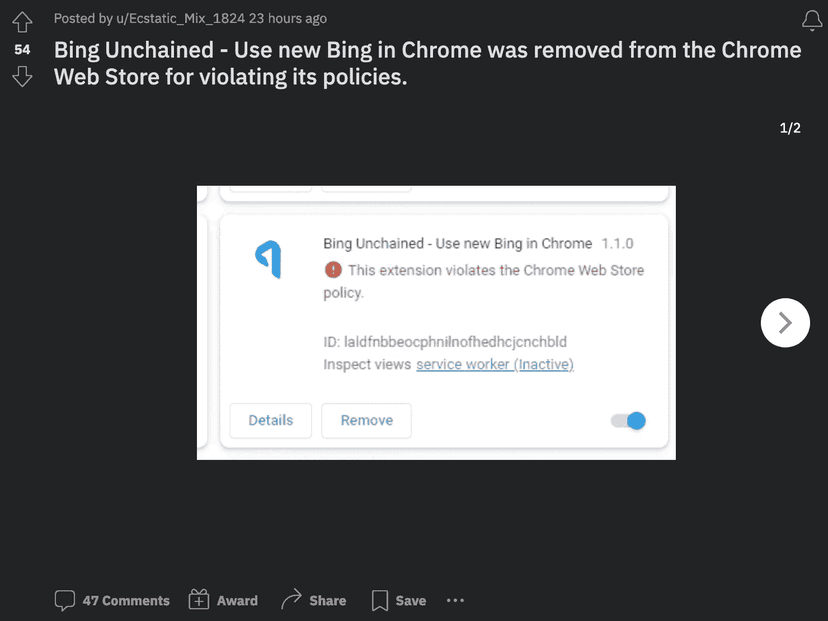Image resolution: width=828 pixels, height=621 pixels.
Task: Click the 23 hours ago timestamp
Action: click(x=288, y=18)
